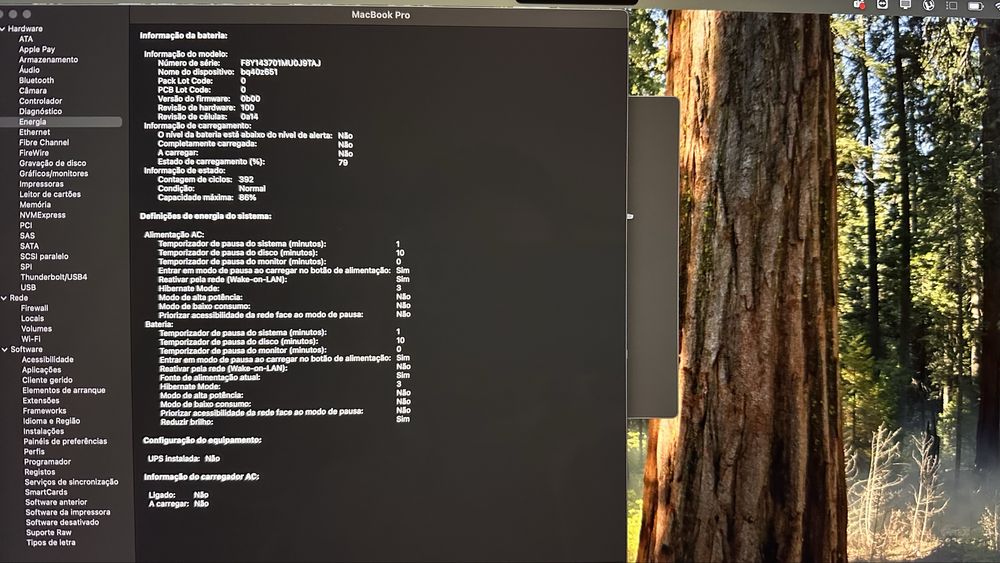1000x563 pixels.
Task: Open Câmara in the Hardware list
Action: (x=33, y=91)
